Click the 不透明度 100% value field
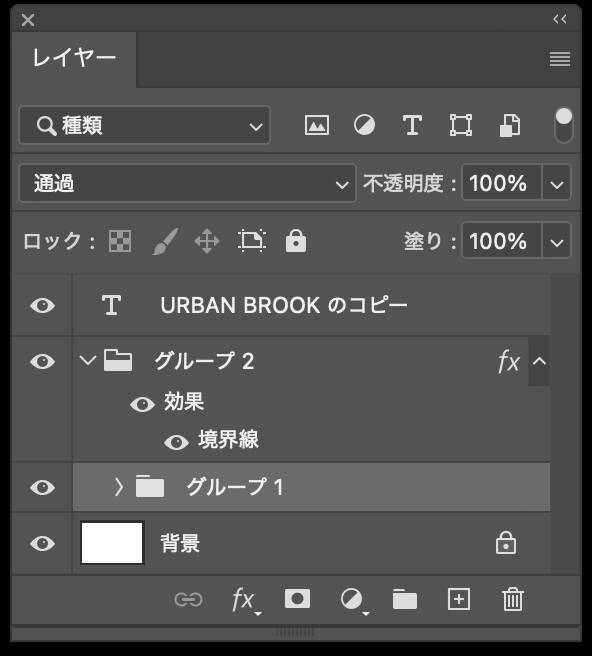Screen dimensions: 592x656 tap(502, 183)
